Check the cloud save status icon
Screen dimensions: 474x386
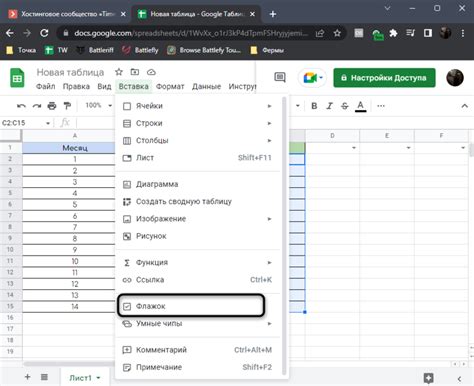[x=151, y=72]
